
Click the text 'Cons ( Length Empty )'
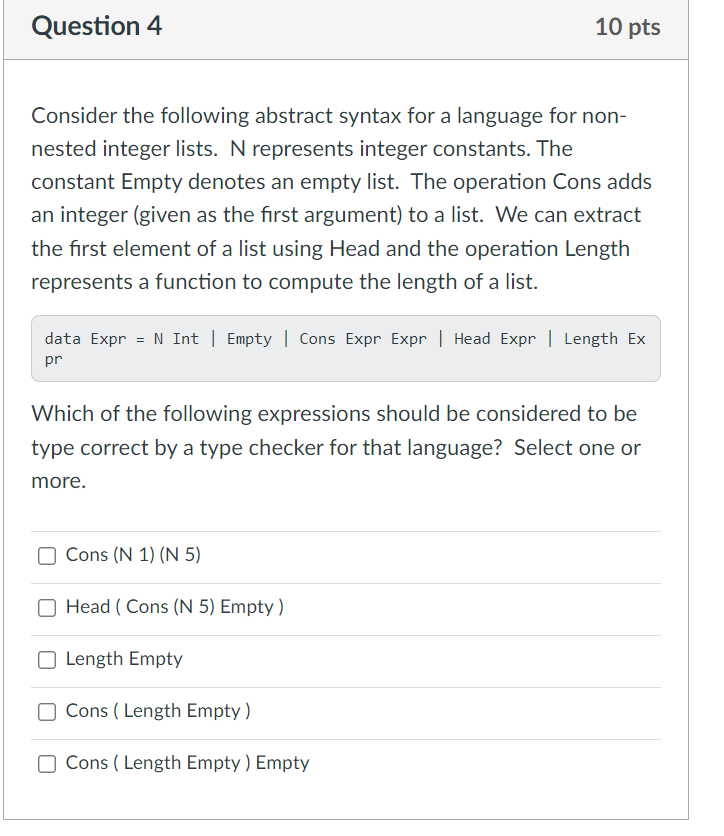pos(158,711)
